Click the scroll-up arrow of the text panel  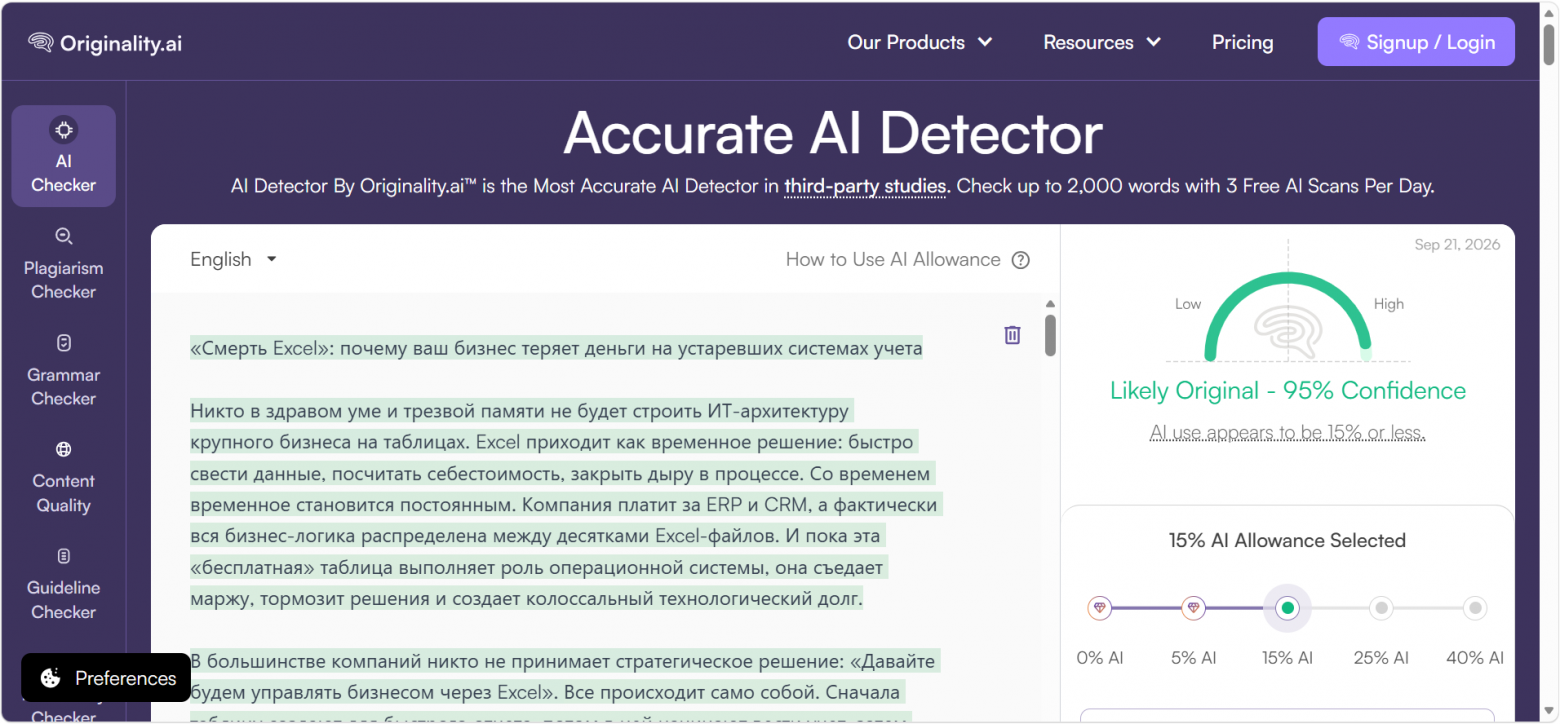coord(1050,304)
